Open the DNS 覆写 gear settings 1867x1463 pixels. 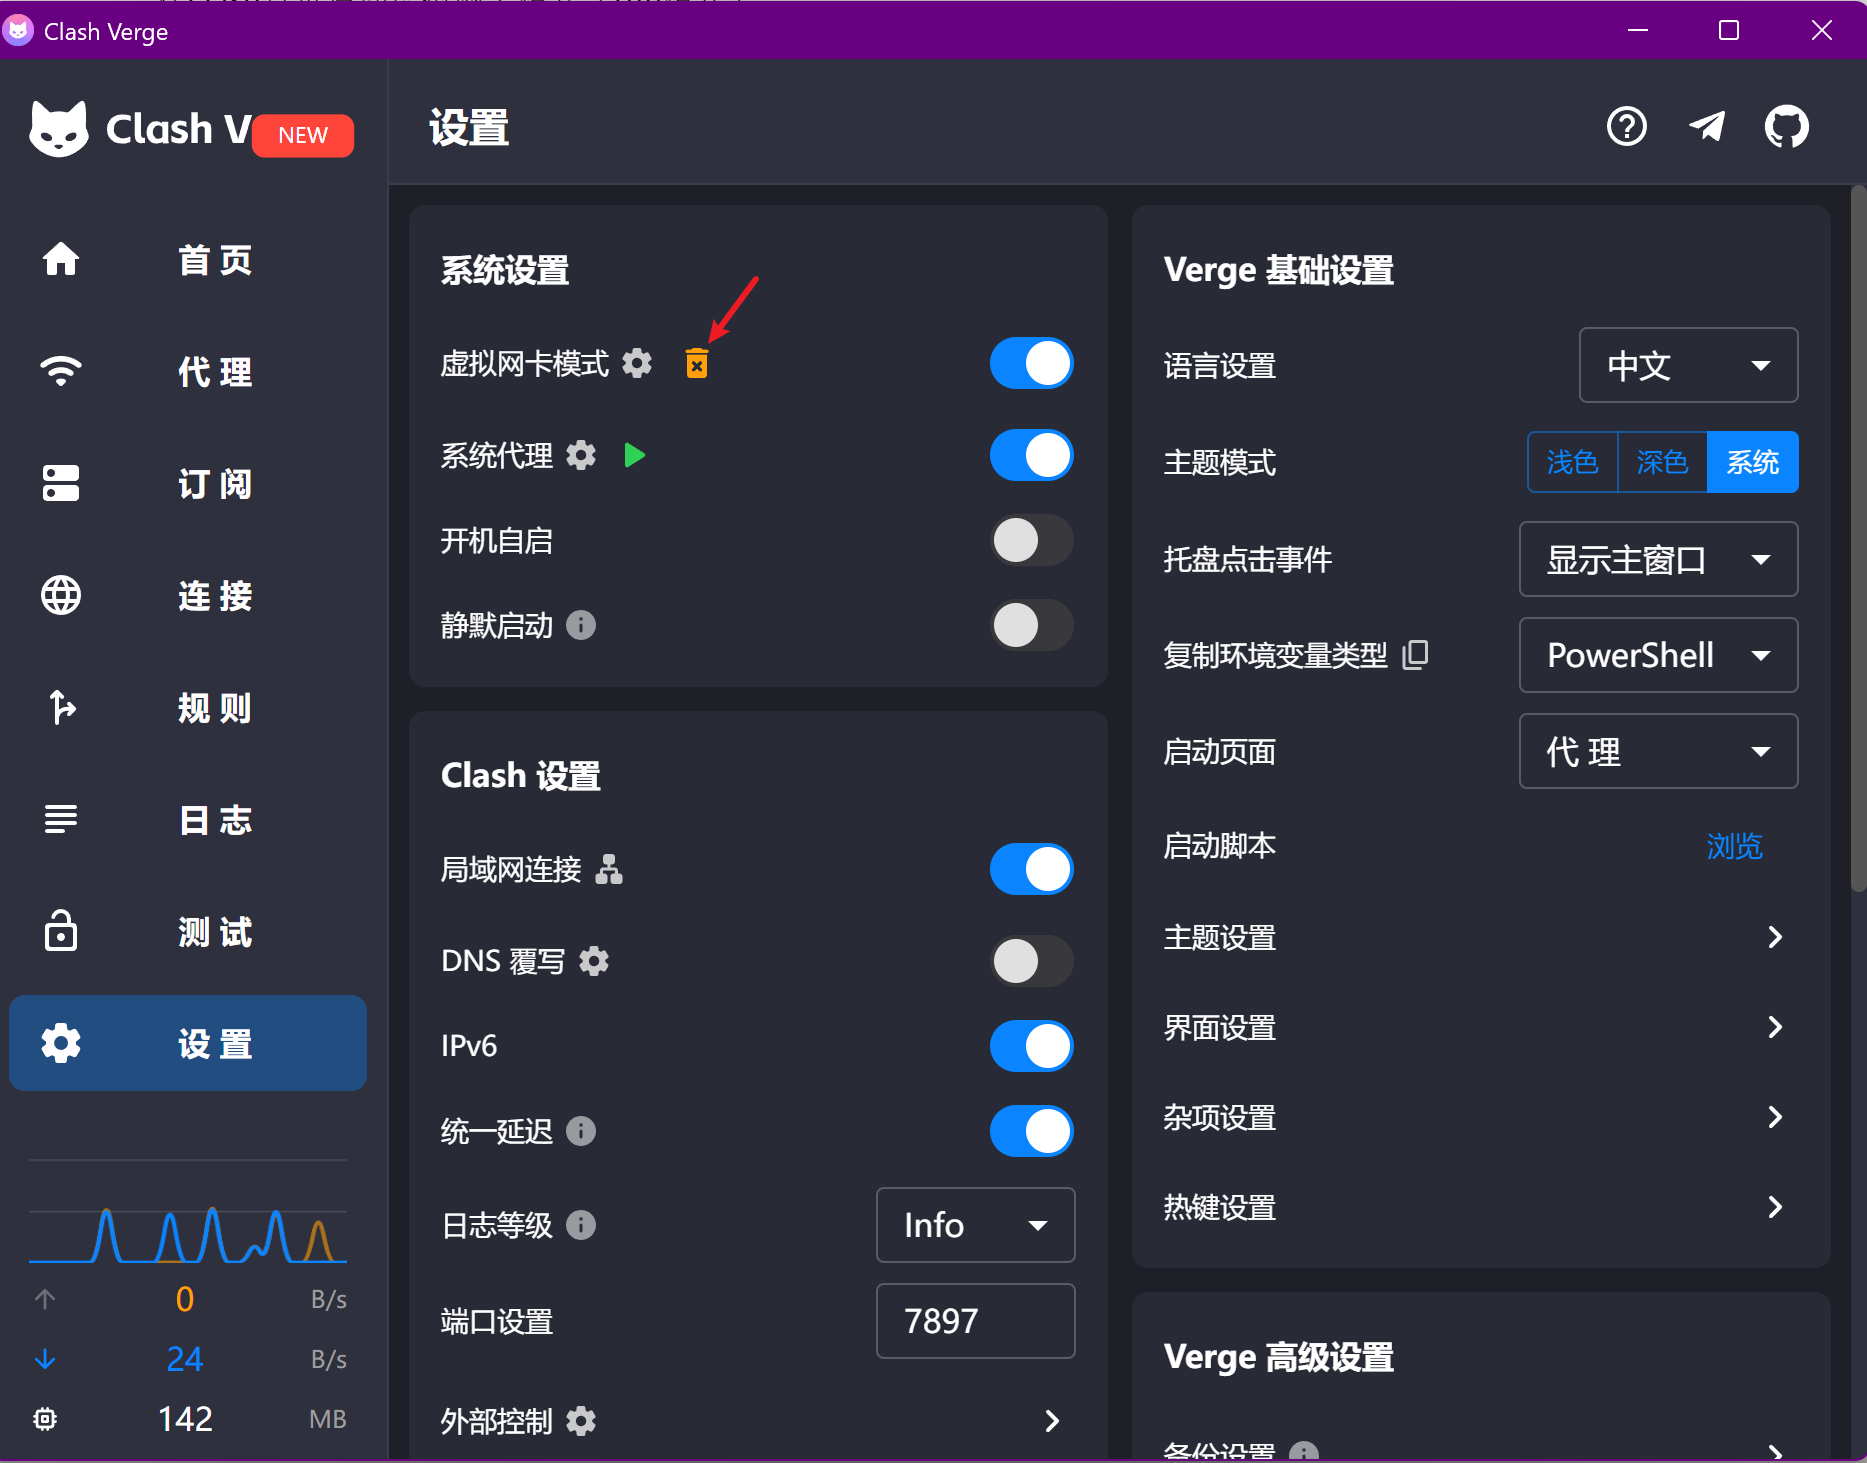(594, 961)
